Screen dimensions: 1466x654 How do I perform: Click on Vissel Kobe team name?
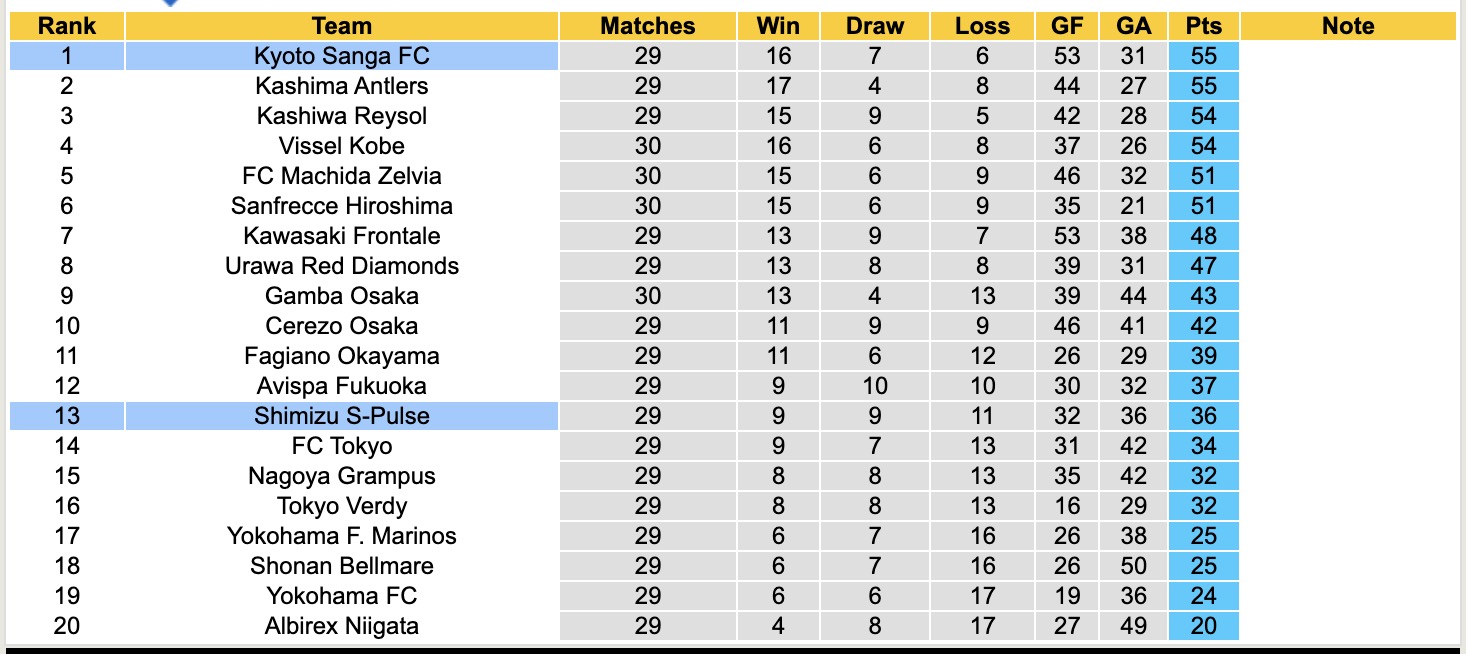click(x=342, y=146)
